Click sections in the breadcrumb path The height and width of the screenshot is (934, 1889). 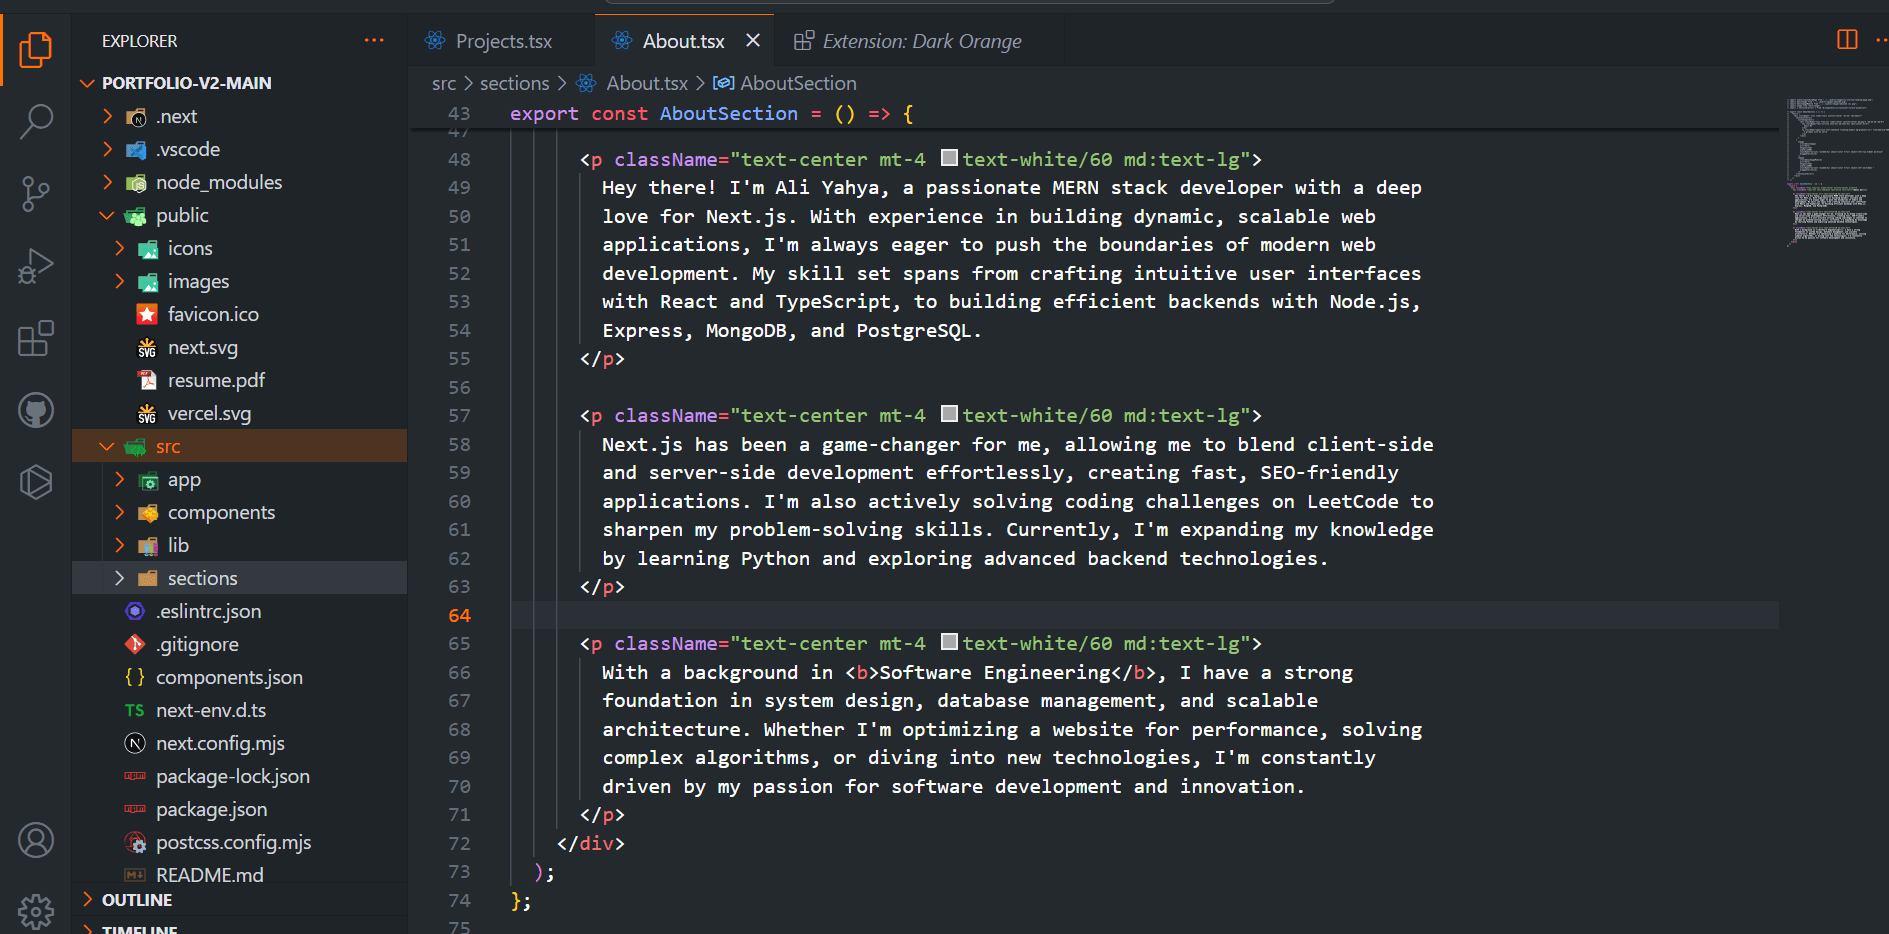tap(515, 83)
